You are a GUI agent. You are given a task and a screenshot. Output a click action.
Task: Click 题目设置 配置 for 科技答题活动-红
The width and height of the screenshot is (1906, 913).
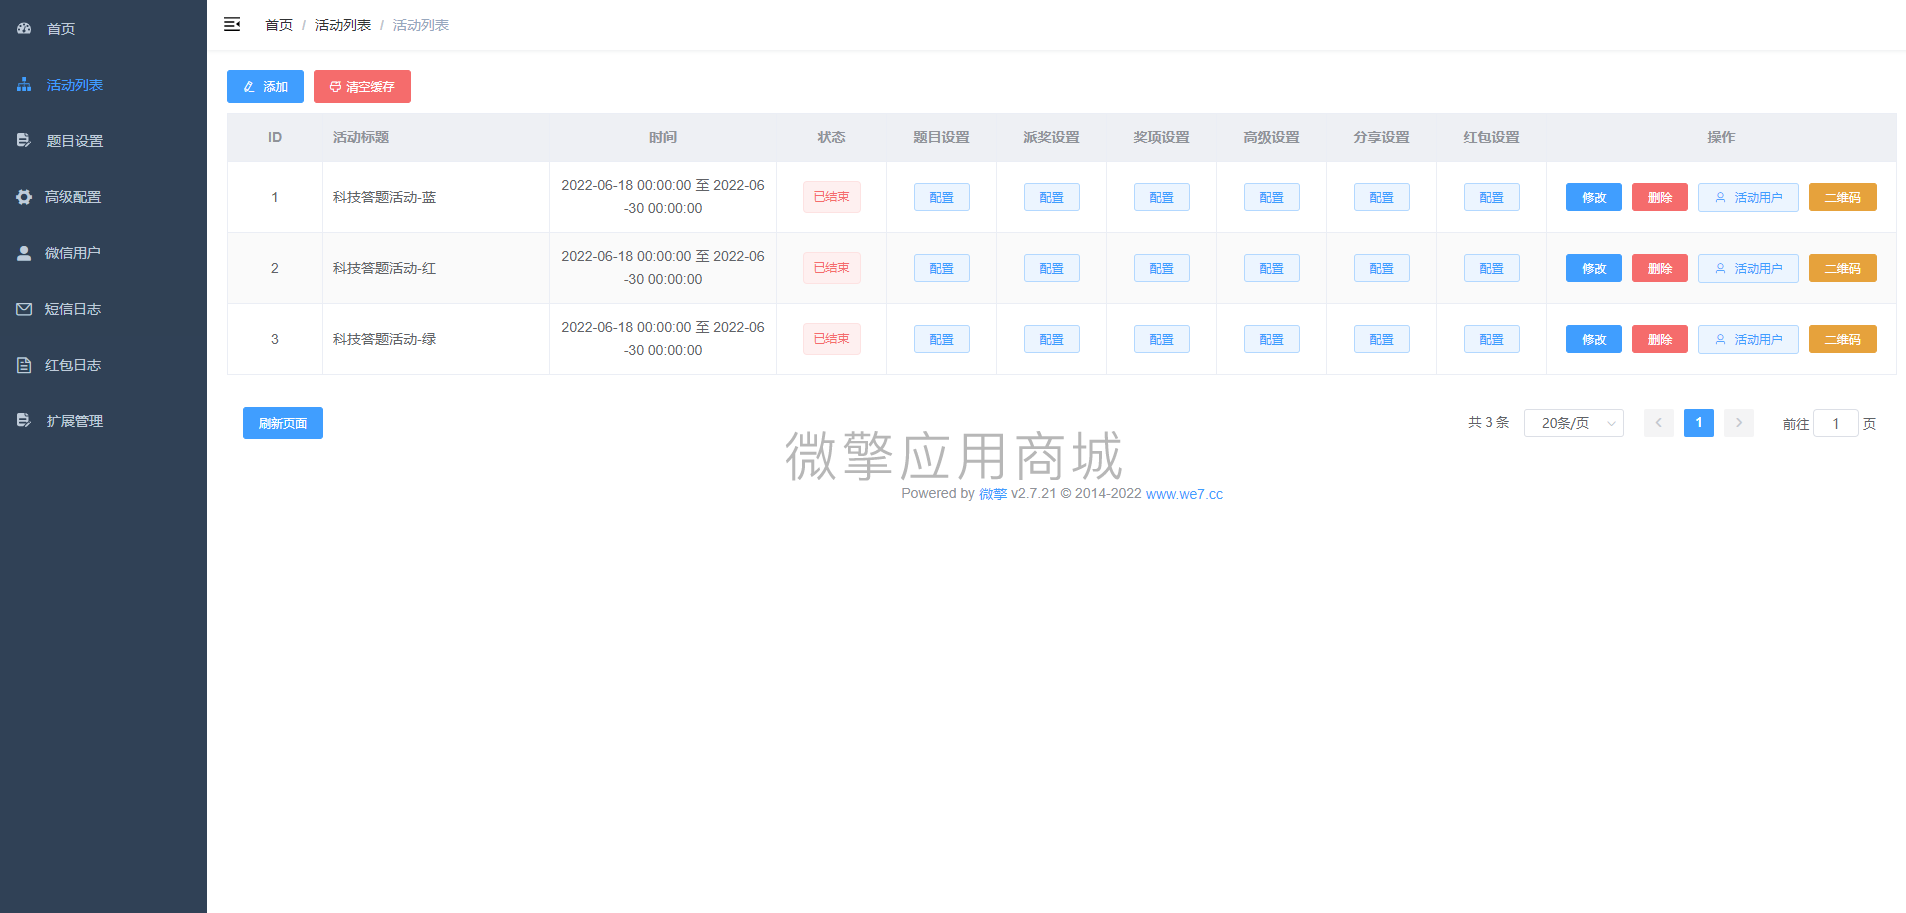[x=942, y=268]
